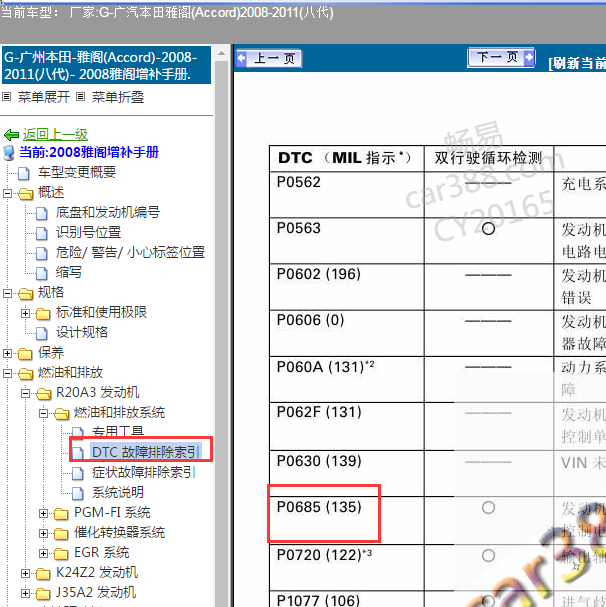Screen dimensions: 606x607
Task: Click the 概述 folder icon
Action: 26,193
